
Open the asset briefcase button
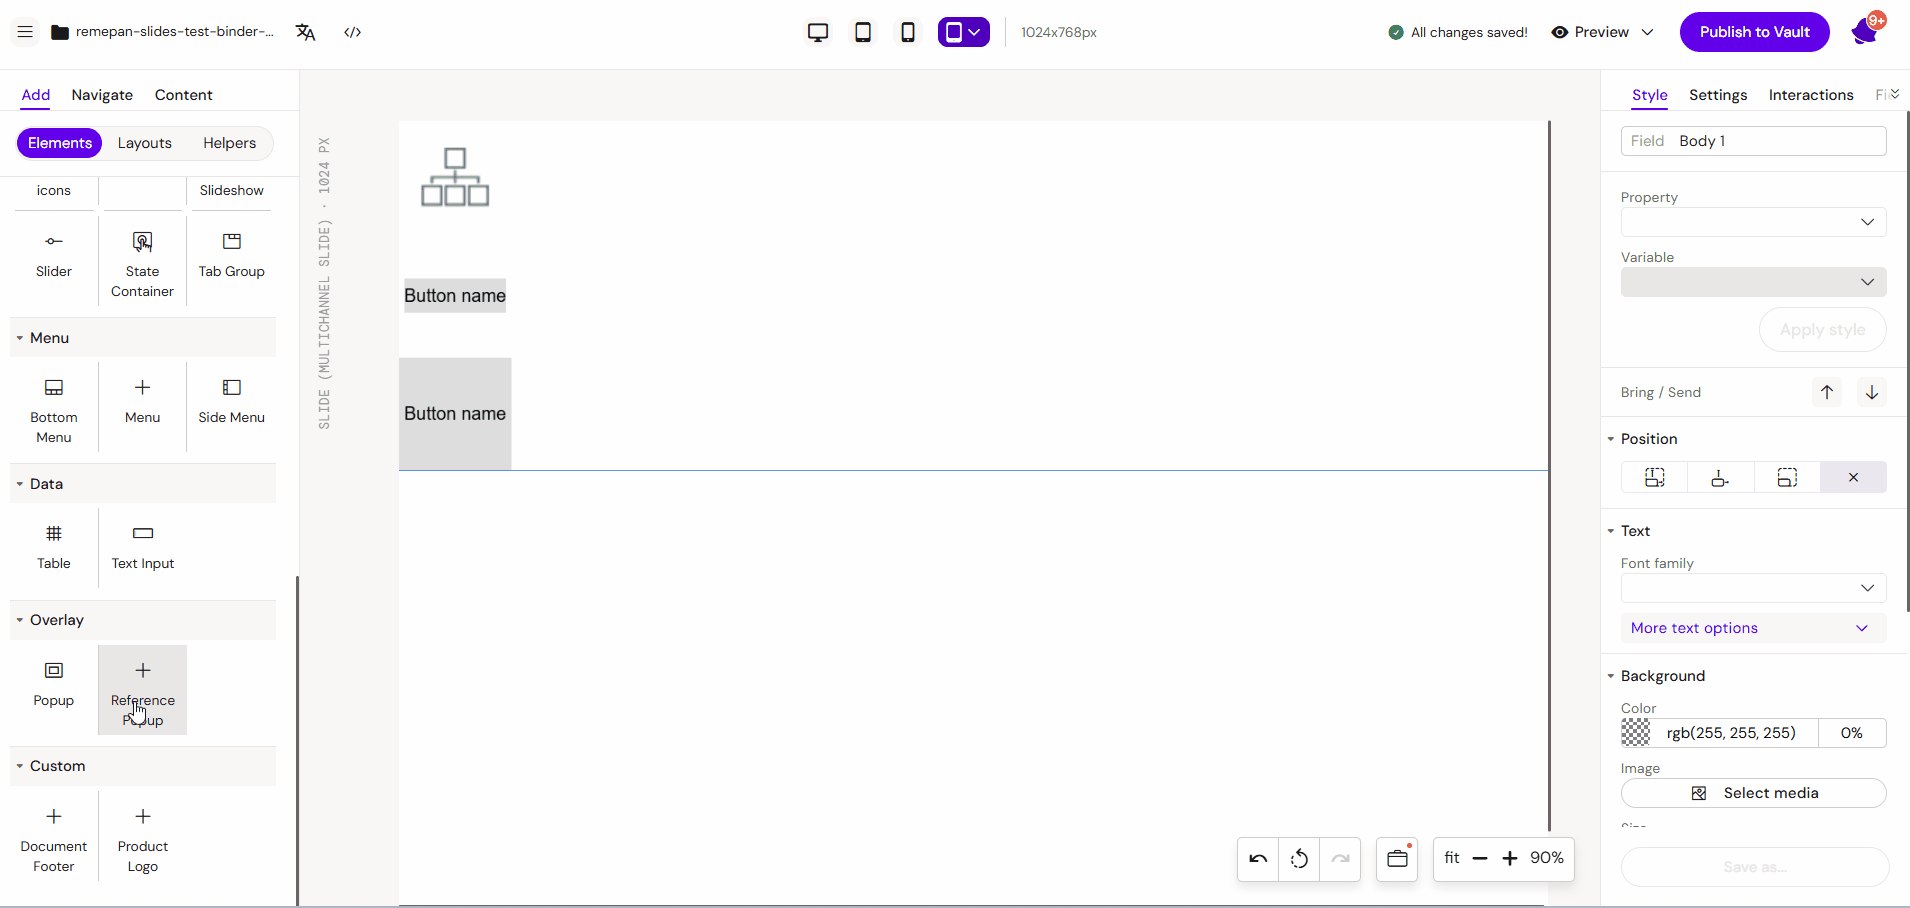click(1397, 859)
